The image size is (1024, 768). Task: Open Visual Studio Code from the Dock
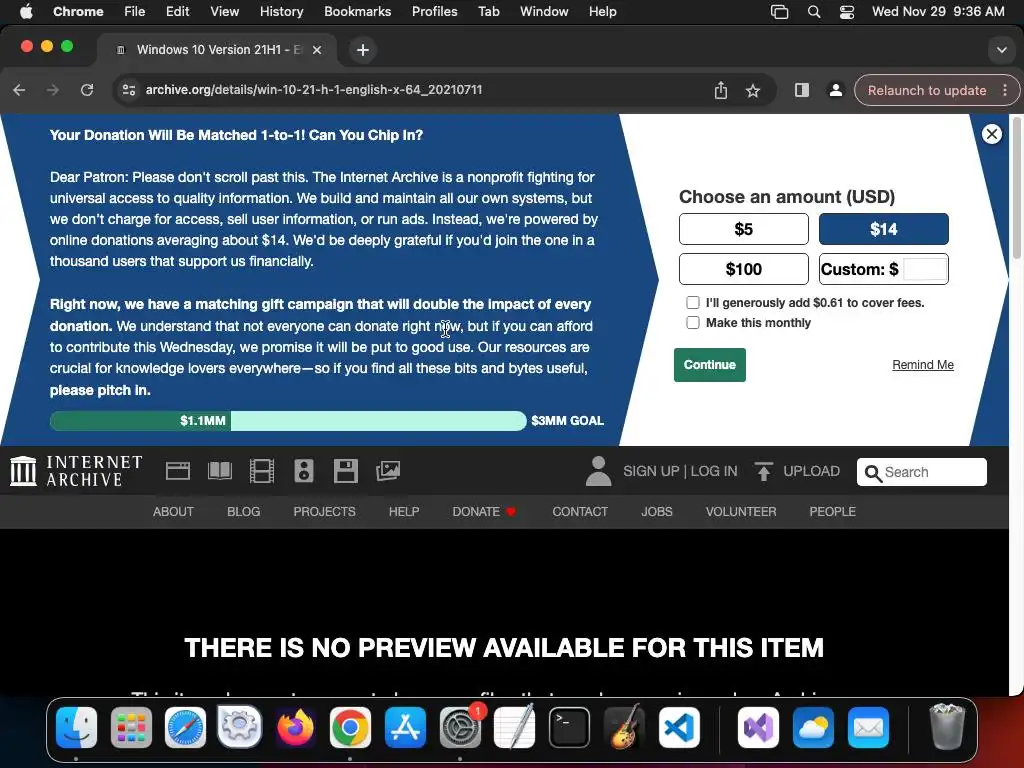coord(679,727)
